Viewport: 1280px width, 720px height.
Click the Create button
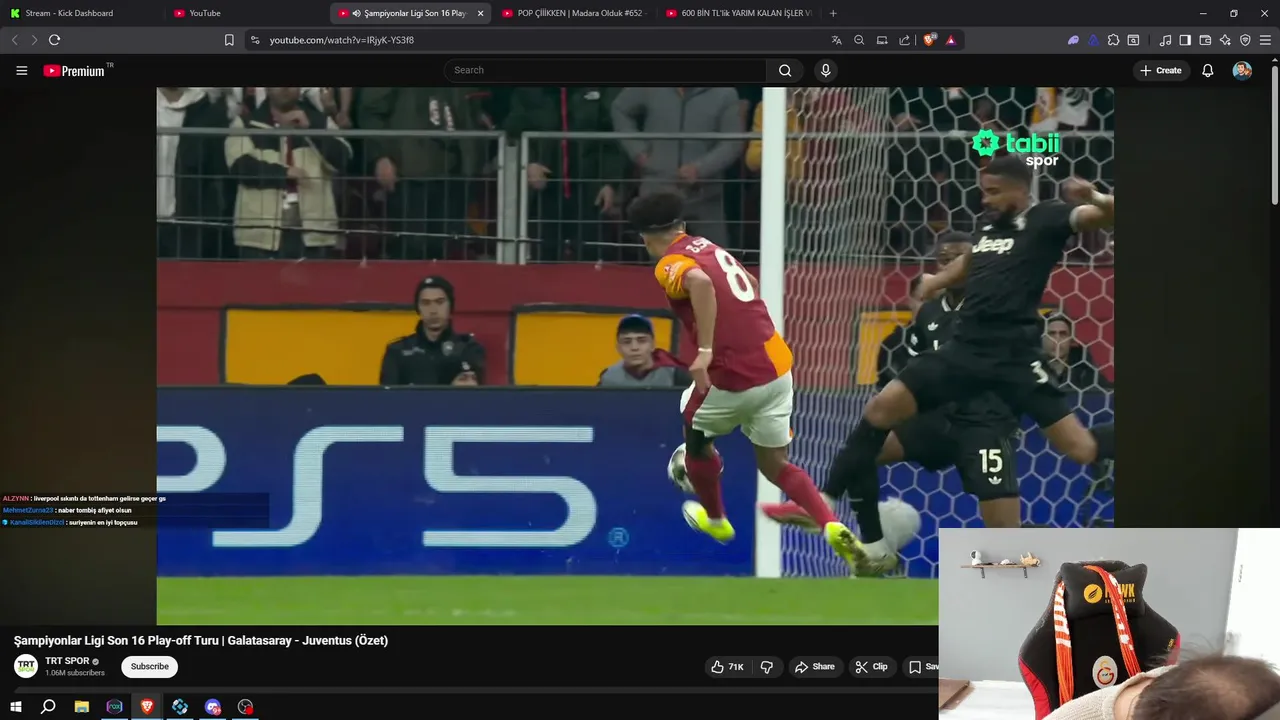[x=1161, y=70]
